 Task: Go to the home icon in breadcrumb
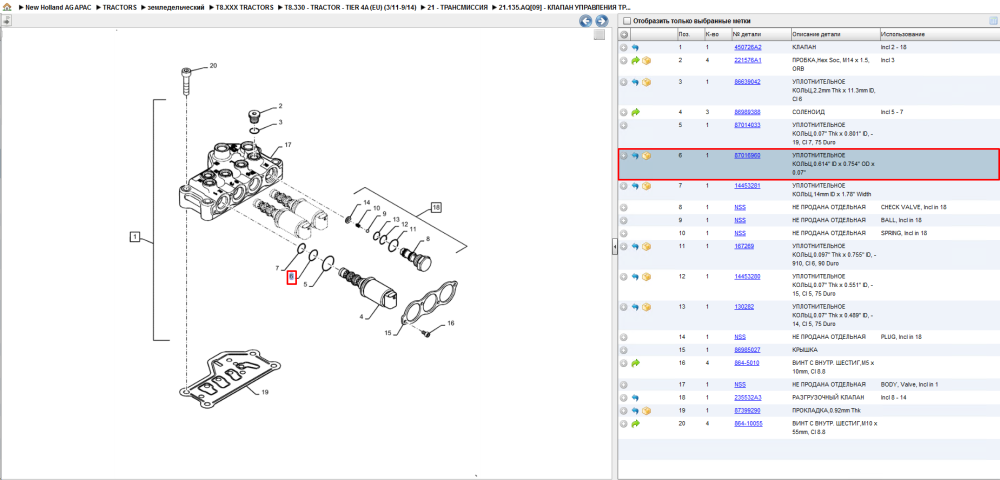point(8,7)
